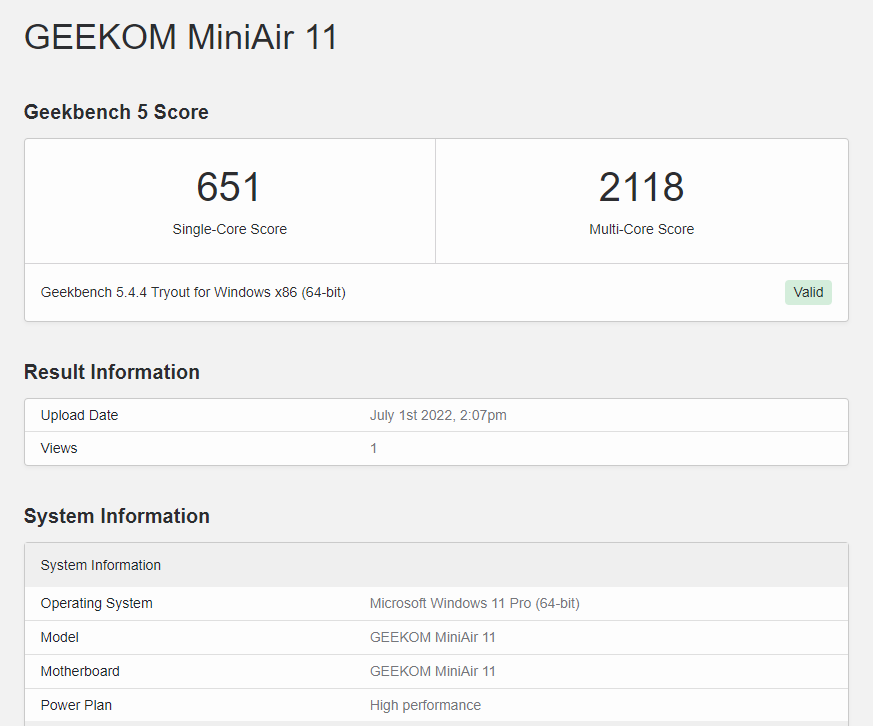The height and width of the screenshot is (726, 873).
Task: Click the Geekbench 5.4.4 Tryout version text
Action: (193, 292)
